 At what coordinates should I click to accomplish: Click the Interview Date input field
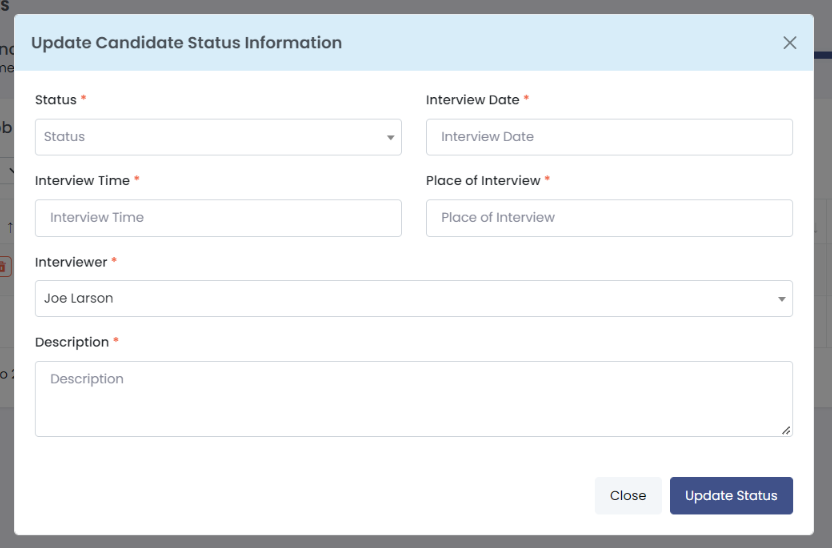pos(609,137)
